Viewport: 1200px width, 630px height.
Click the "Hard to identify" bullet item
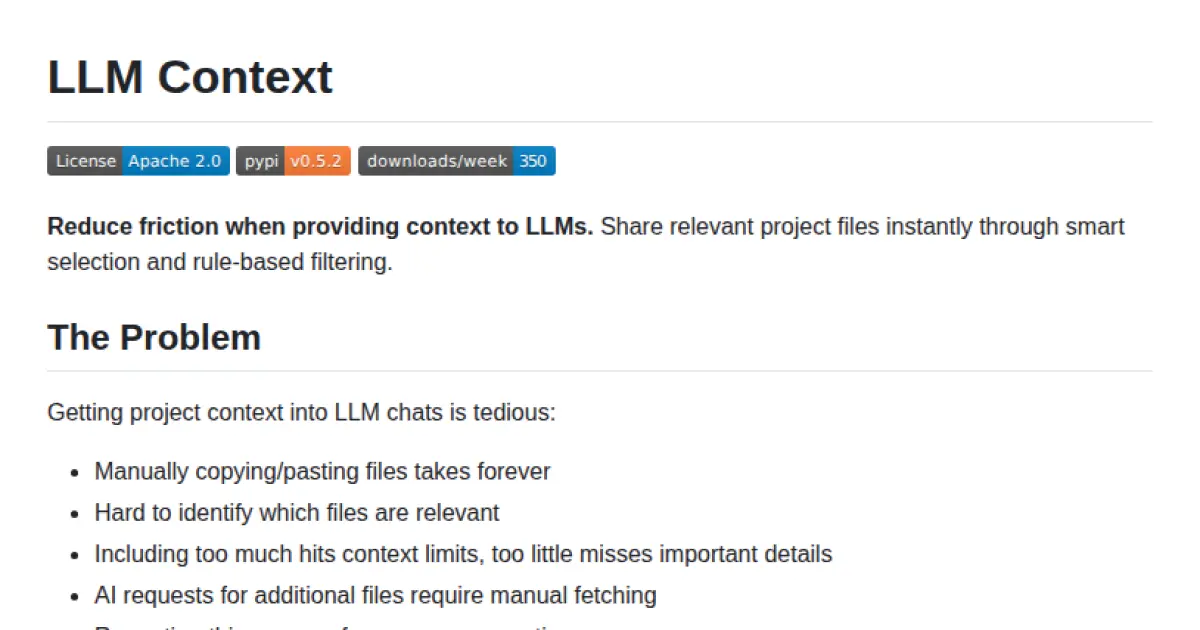coord(297,513)
